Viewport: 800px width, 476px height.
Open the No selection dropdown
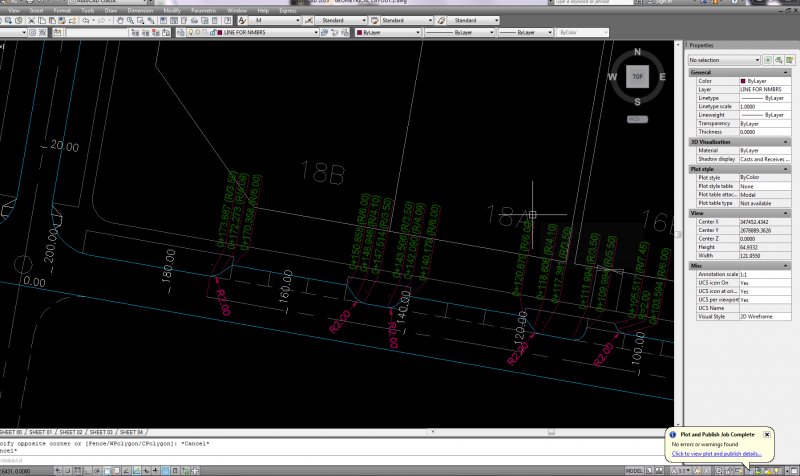[756, 60]
